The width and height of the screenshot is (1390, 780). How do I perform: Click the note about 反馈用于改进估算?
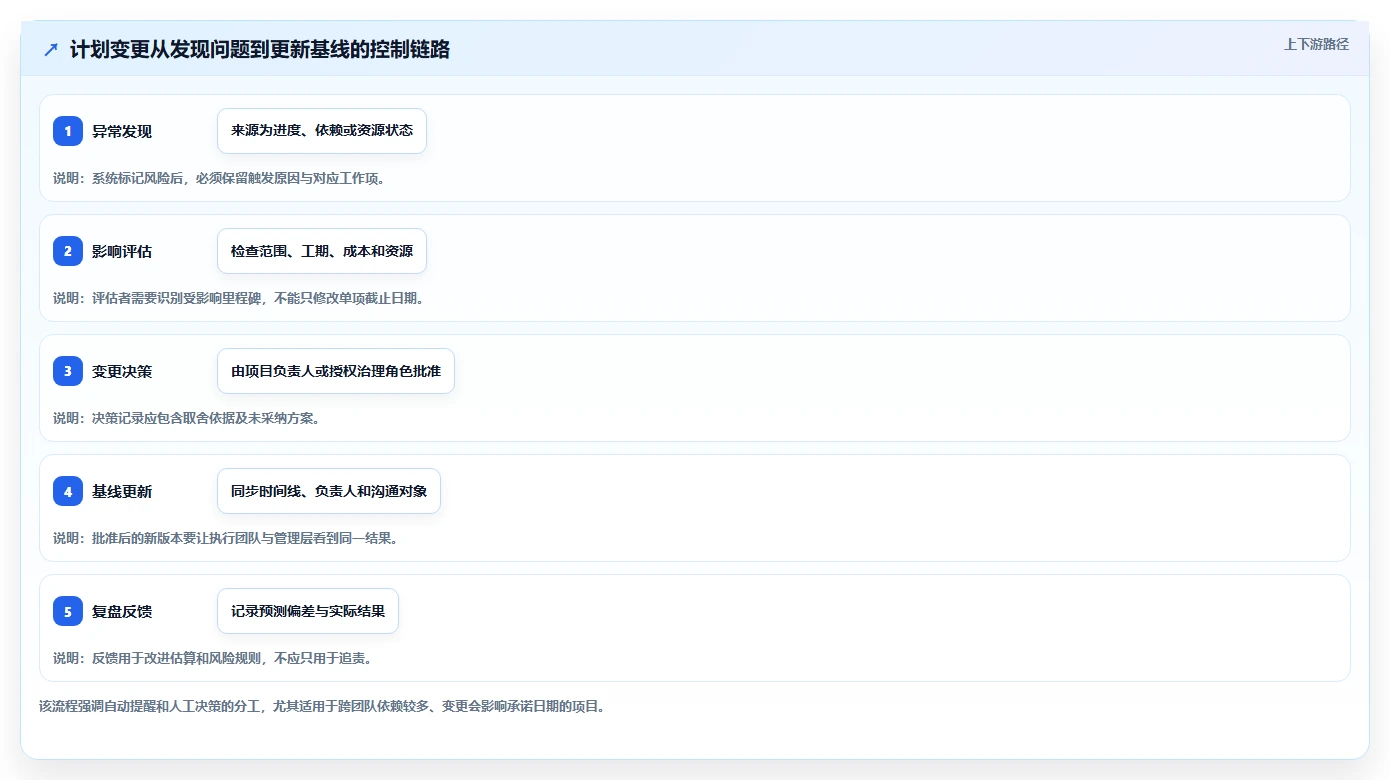coord(213,658)
